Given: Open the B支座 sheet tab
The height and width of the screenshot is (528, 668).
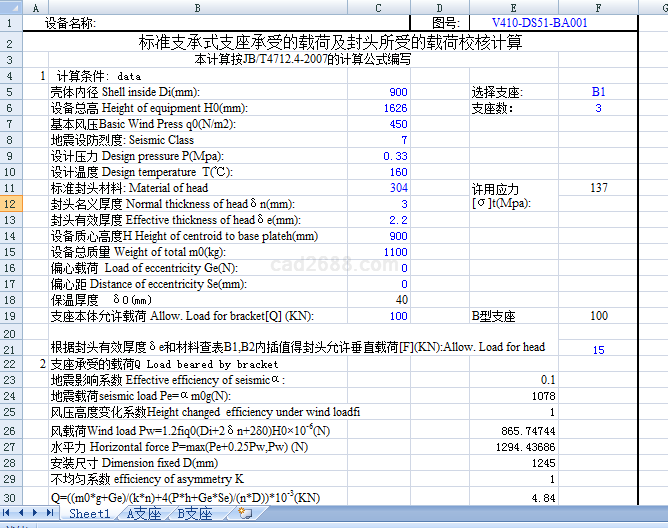Looking at the screenshot, I should 195,514.
